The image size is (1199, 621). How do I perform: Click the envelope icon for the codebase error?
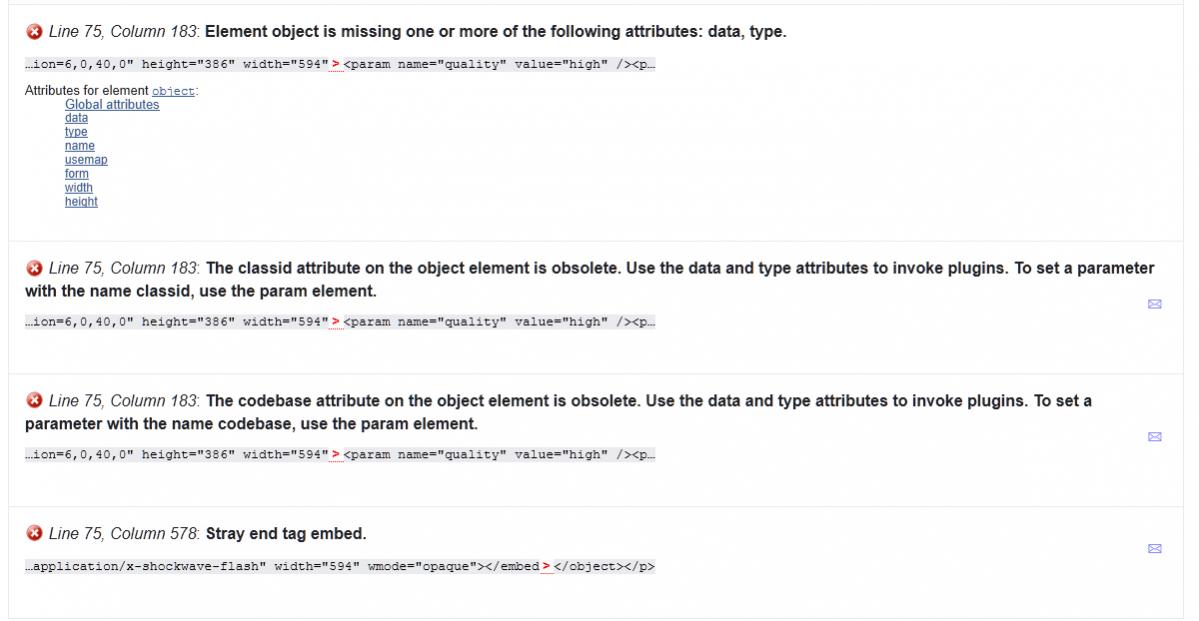point(1154,437)
